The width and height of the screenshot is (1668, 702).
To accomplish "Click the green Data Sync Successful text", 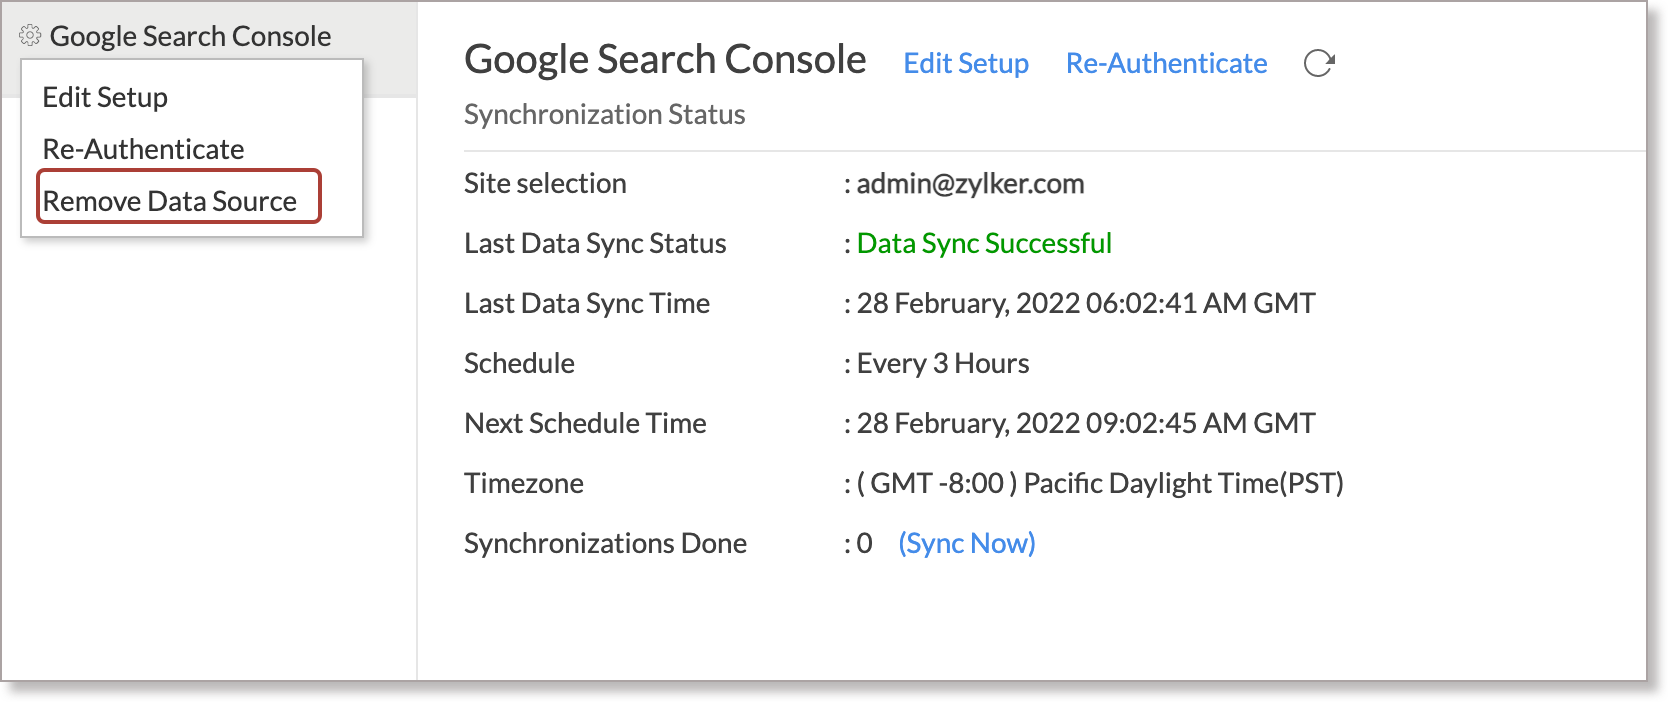I will tap(984, 244).
